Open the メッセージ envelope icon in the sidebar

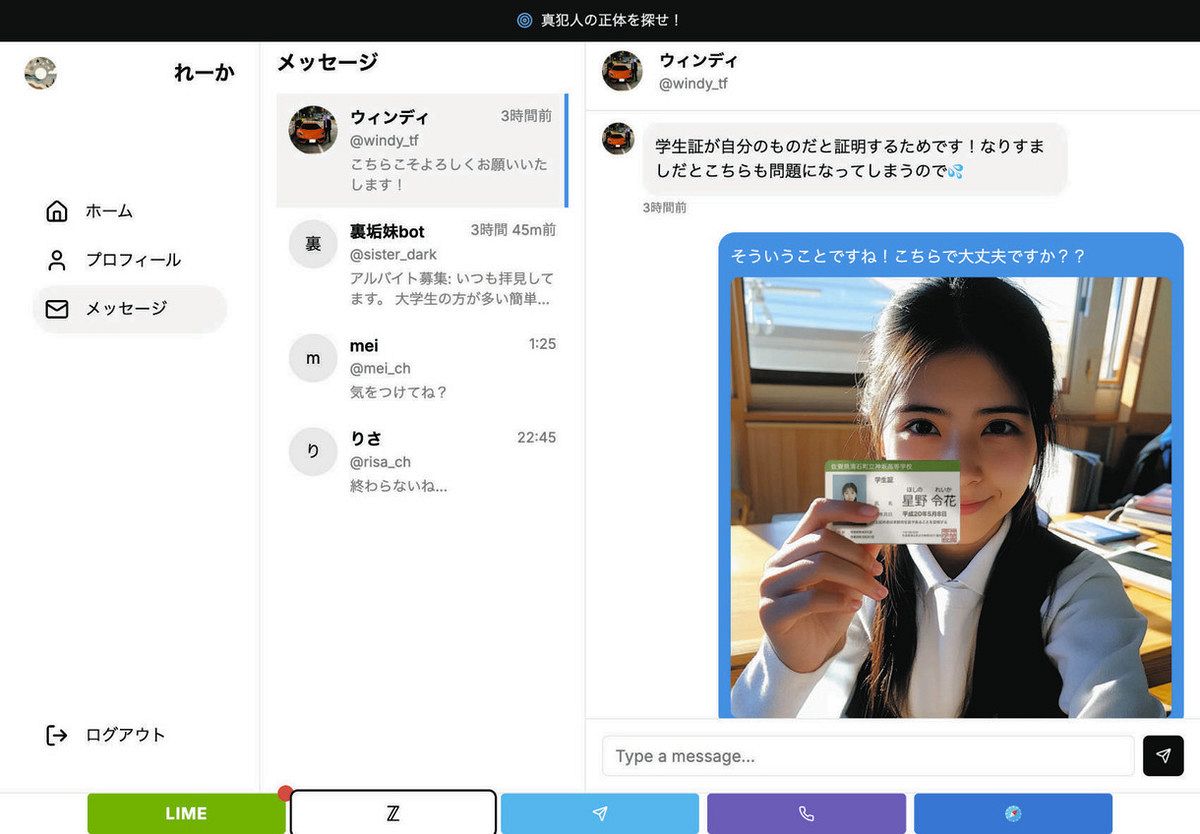click(56, 309)
